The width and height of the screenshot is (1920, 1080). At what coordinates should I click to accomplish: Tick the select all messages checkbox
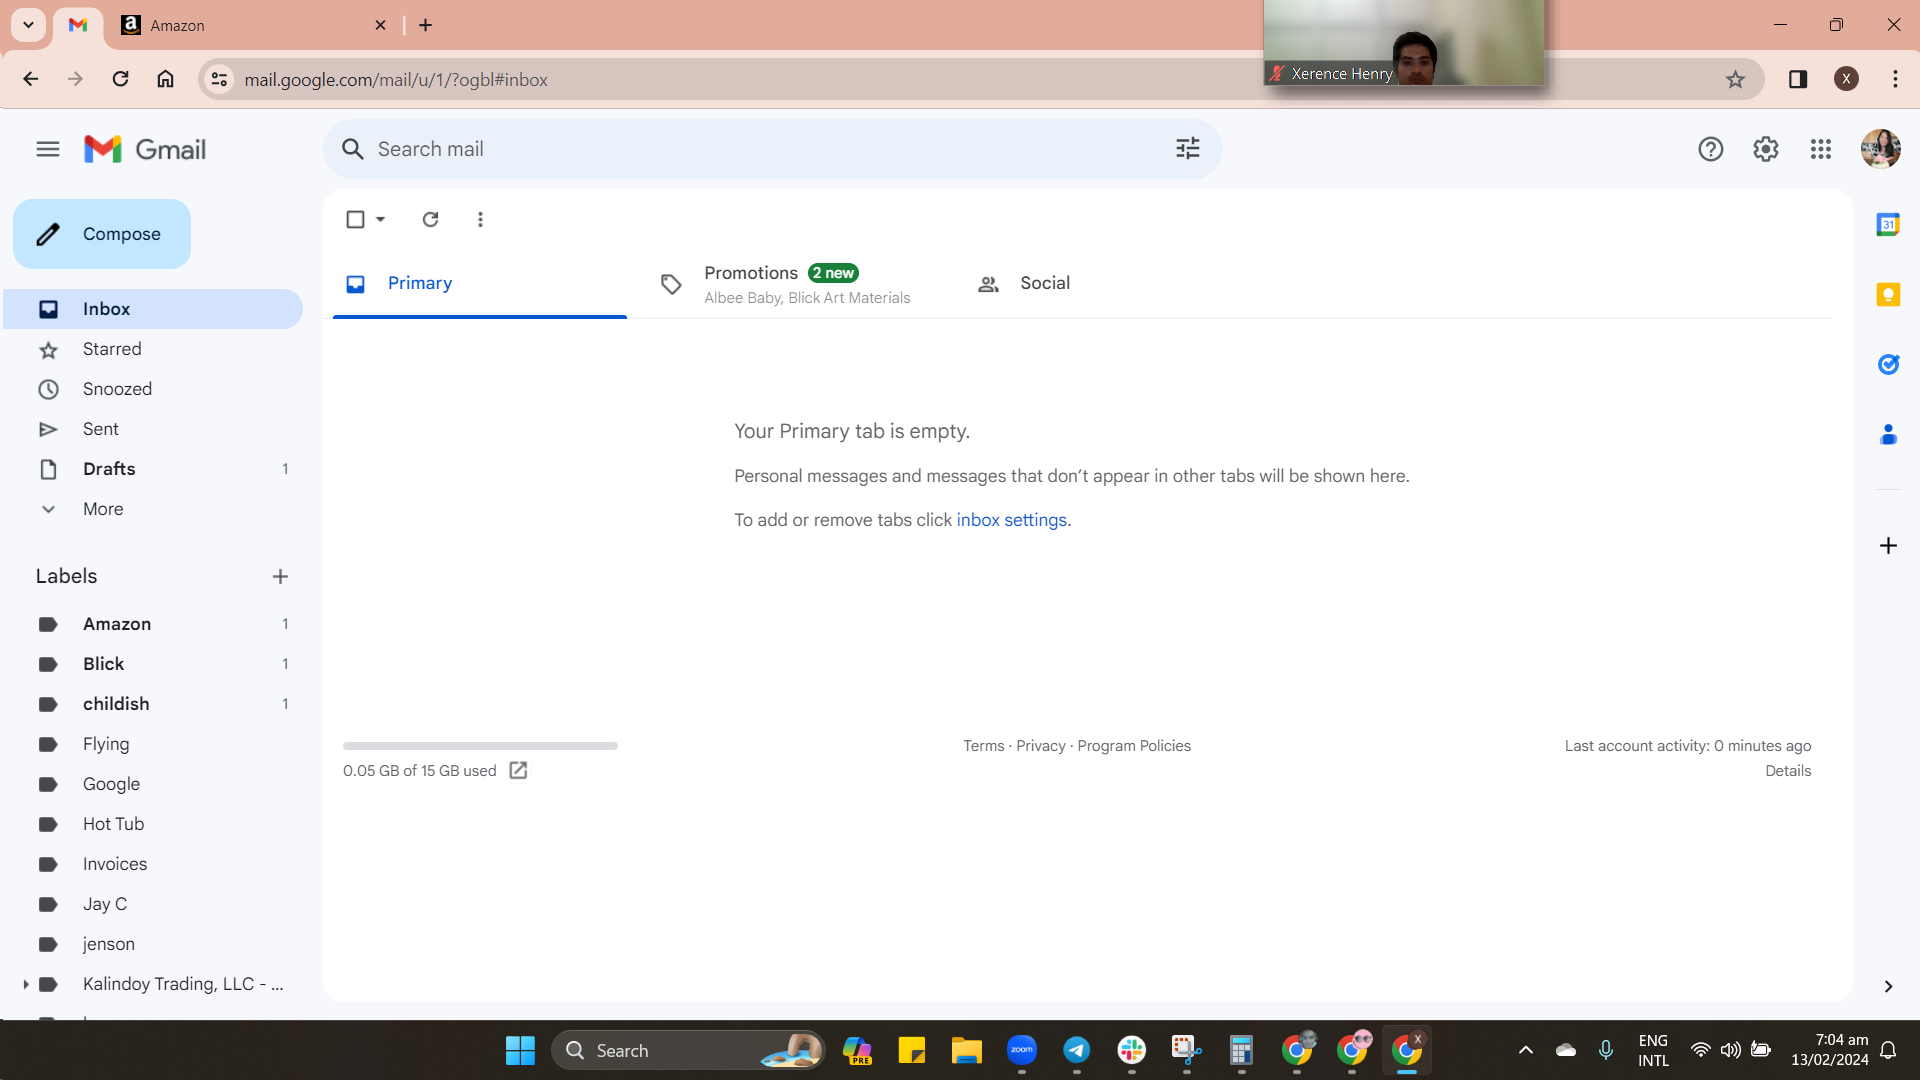tap(355, 219)
